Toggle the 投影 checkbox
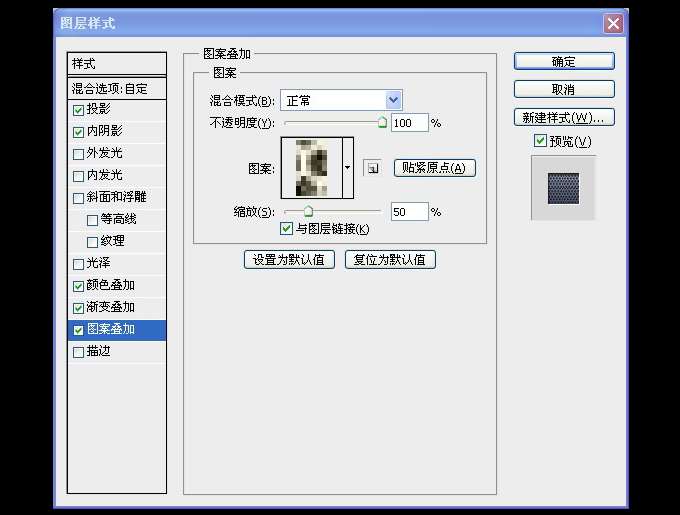Screen dimensions: 680x515 point(79,109)
